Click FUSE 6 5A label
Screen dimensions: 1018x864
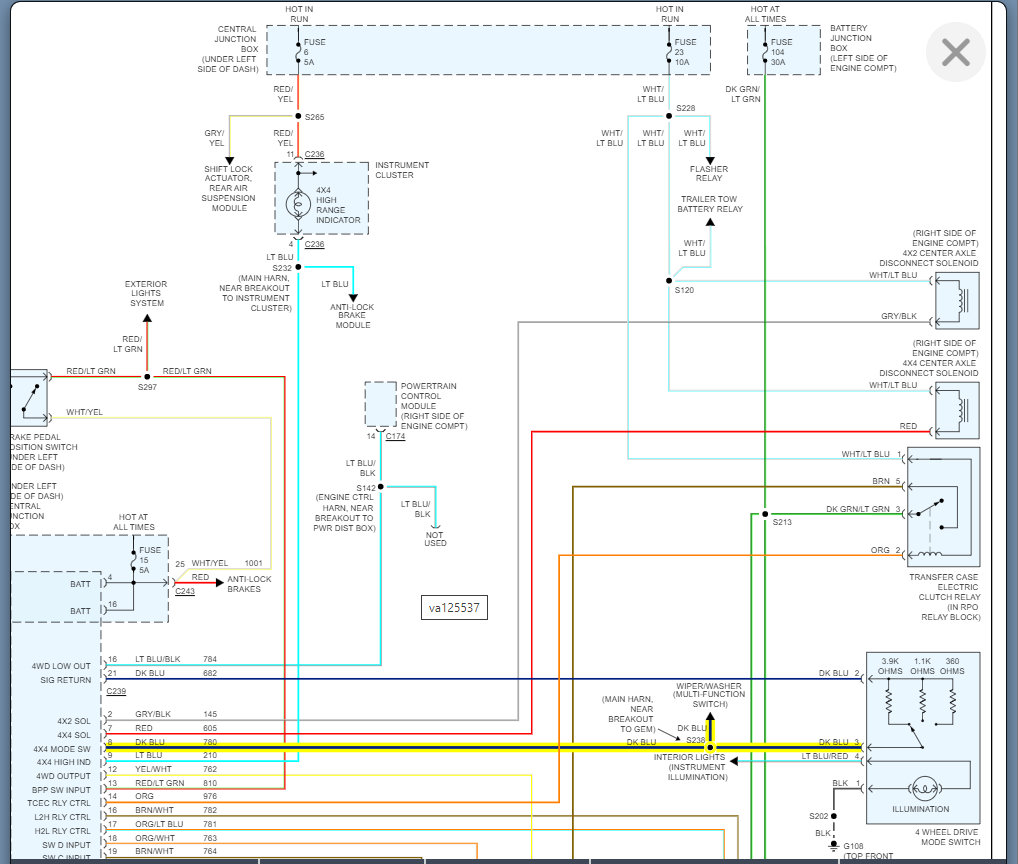click(314, 52)
